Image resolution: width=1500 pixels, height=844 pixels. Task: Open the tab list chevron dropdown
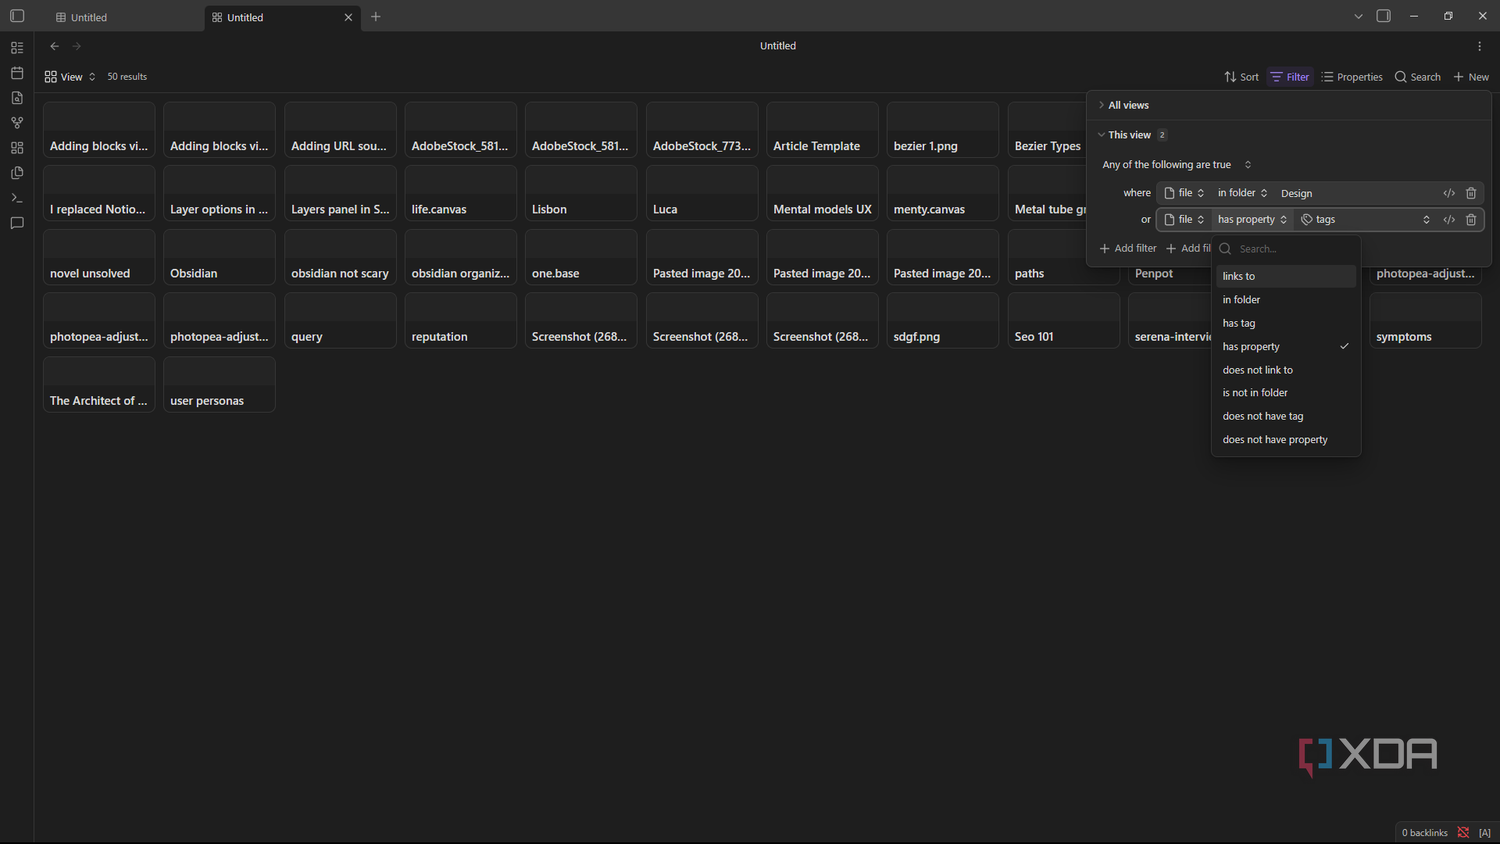tap(1358, 17)
